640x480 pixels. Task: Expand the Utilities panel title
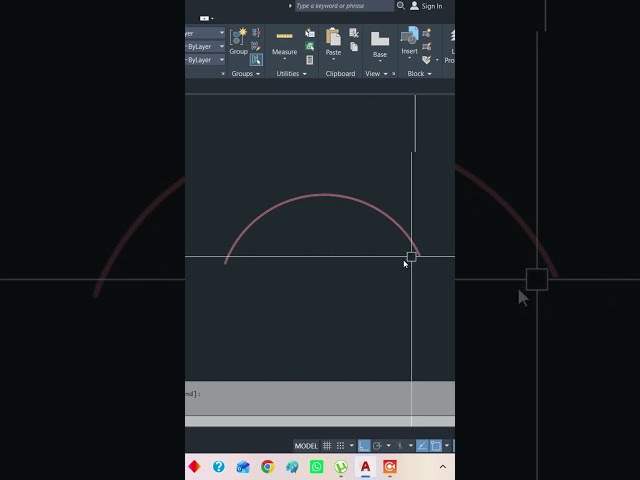click(x=291, y=73)
